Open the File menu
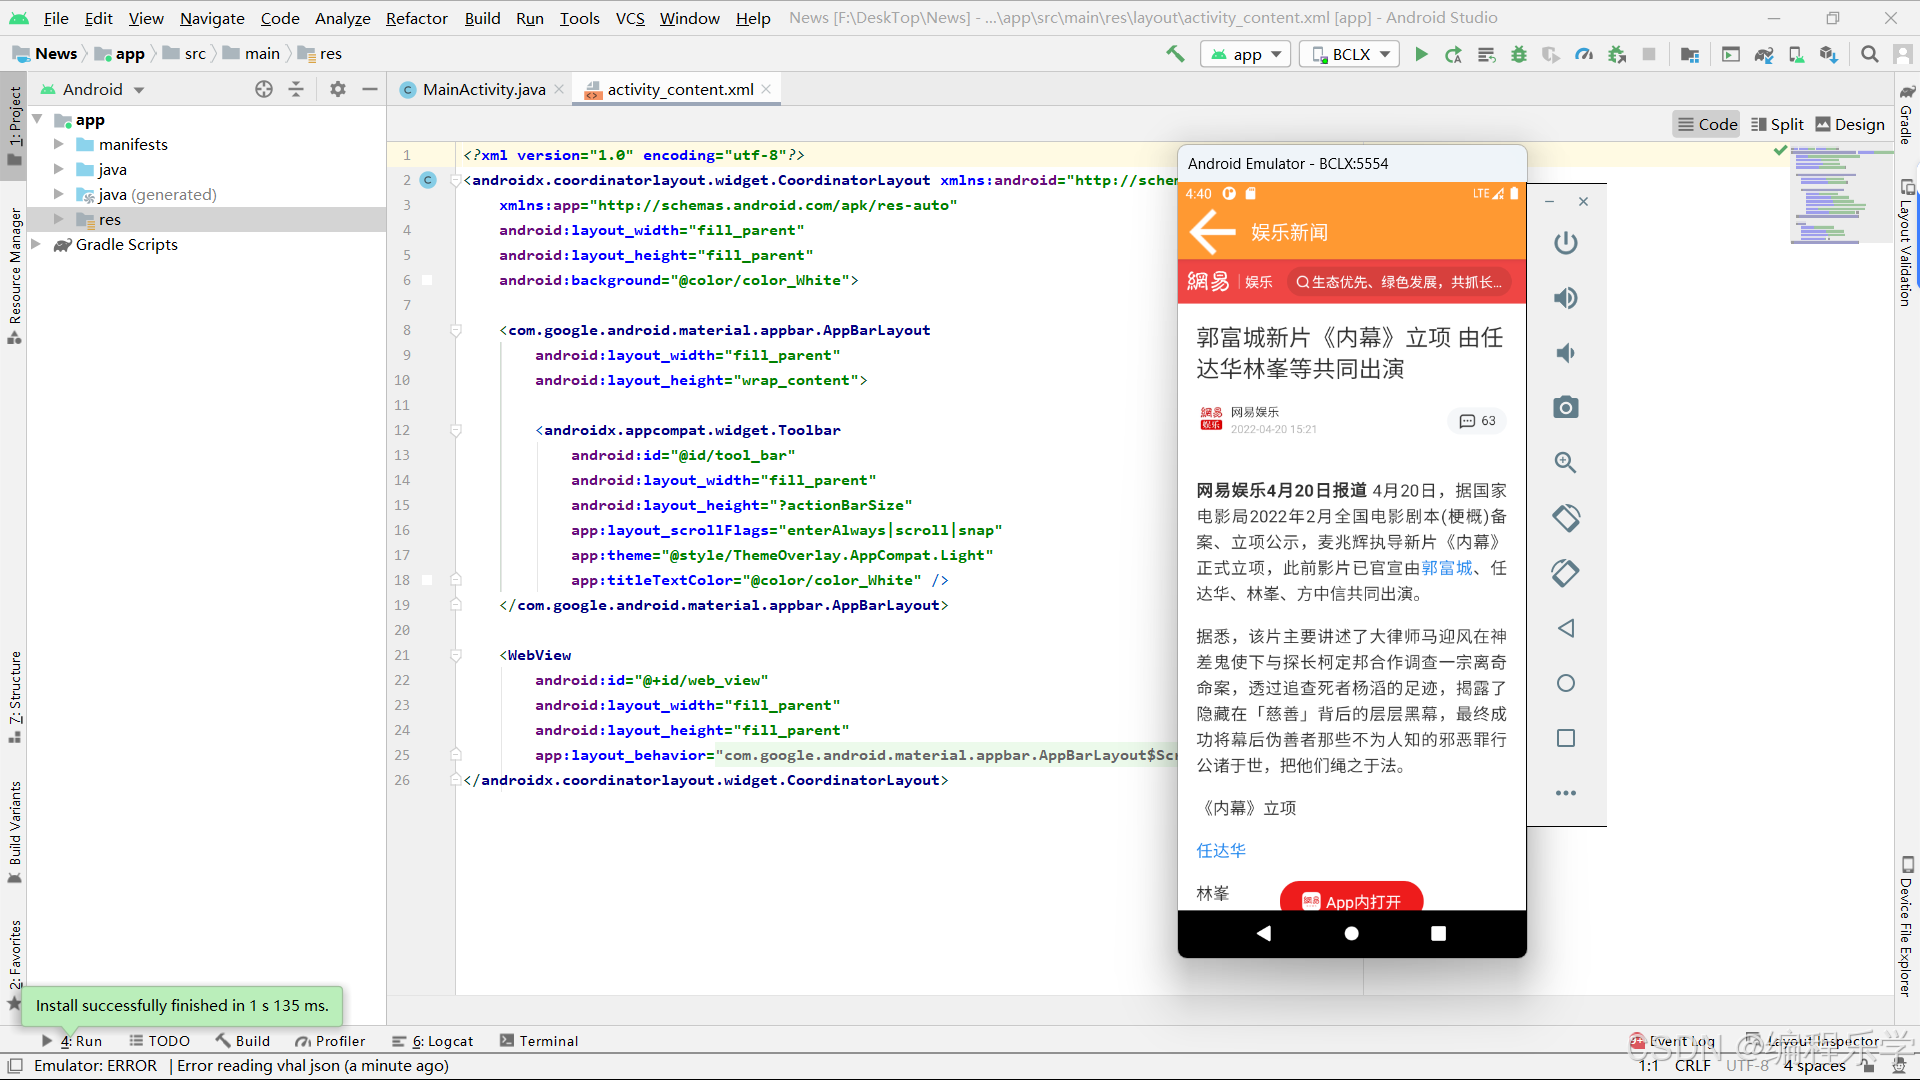 pyautogui.click(x=56, y=18)
